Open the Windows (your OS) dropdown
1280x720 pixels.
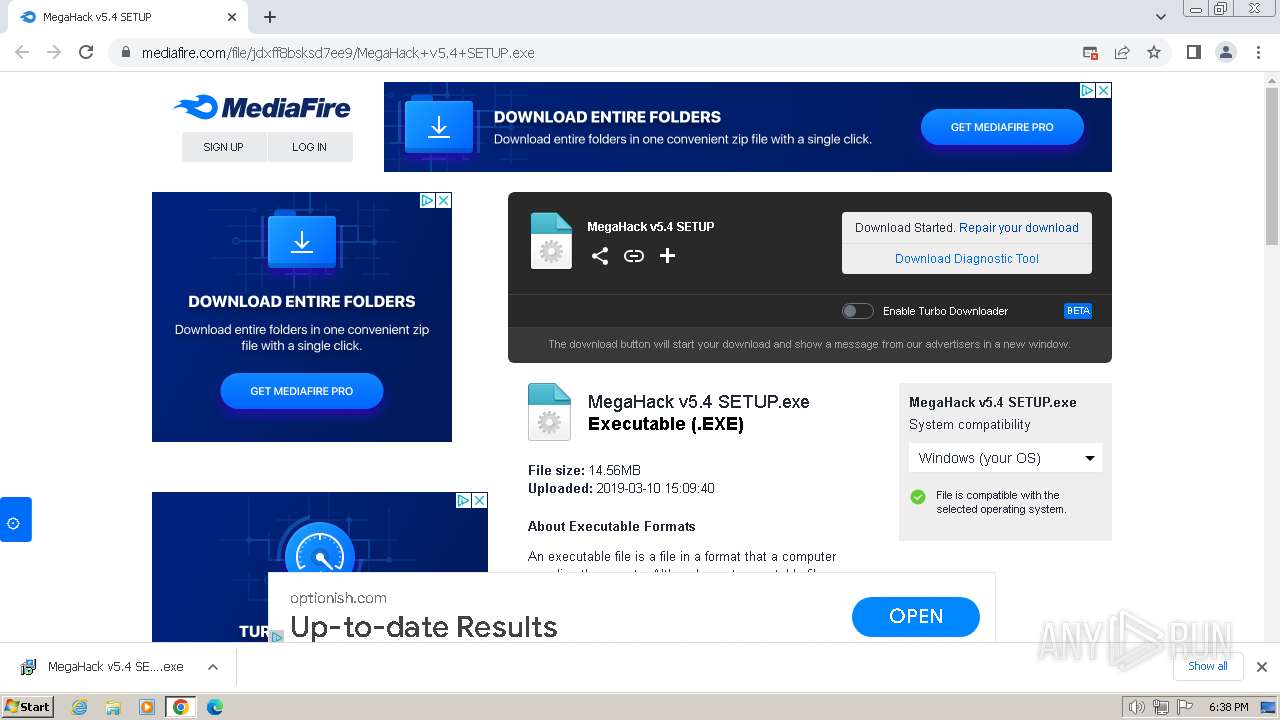click(x=1005, y=458)
